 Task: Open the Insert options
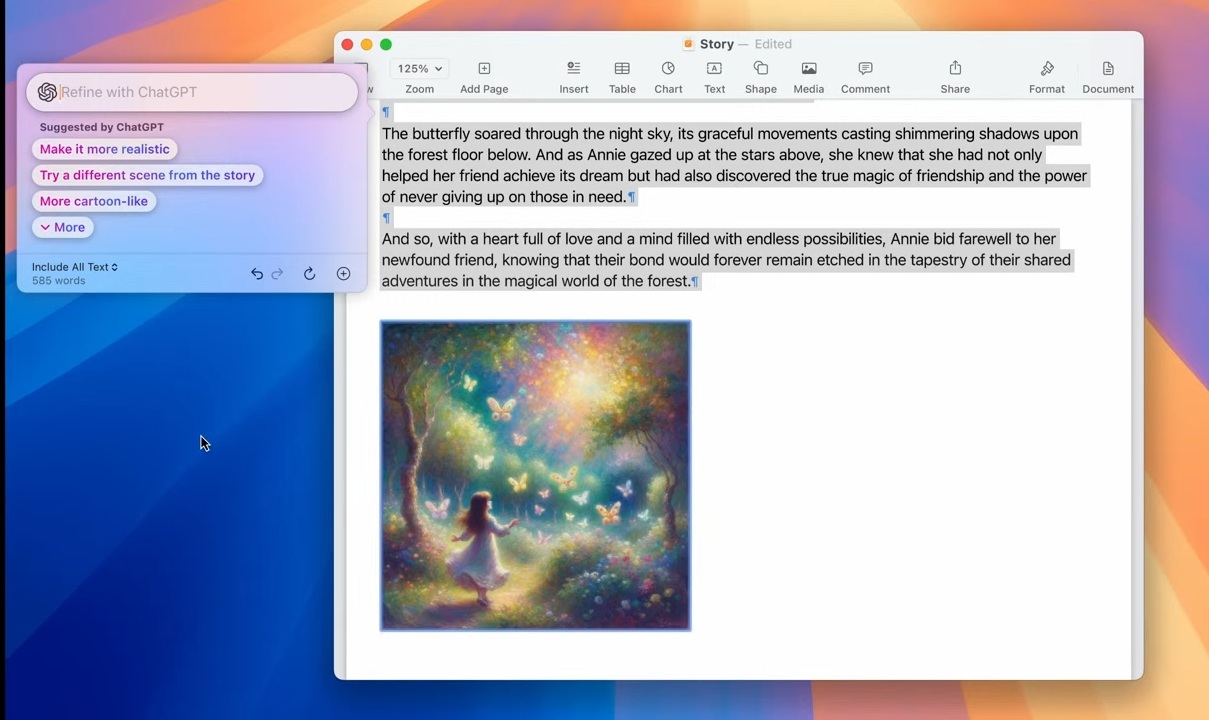point(573,75)
